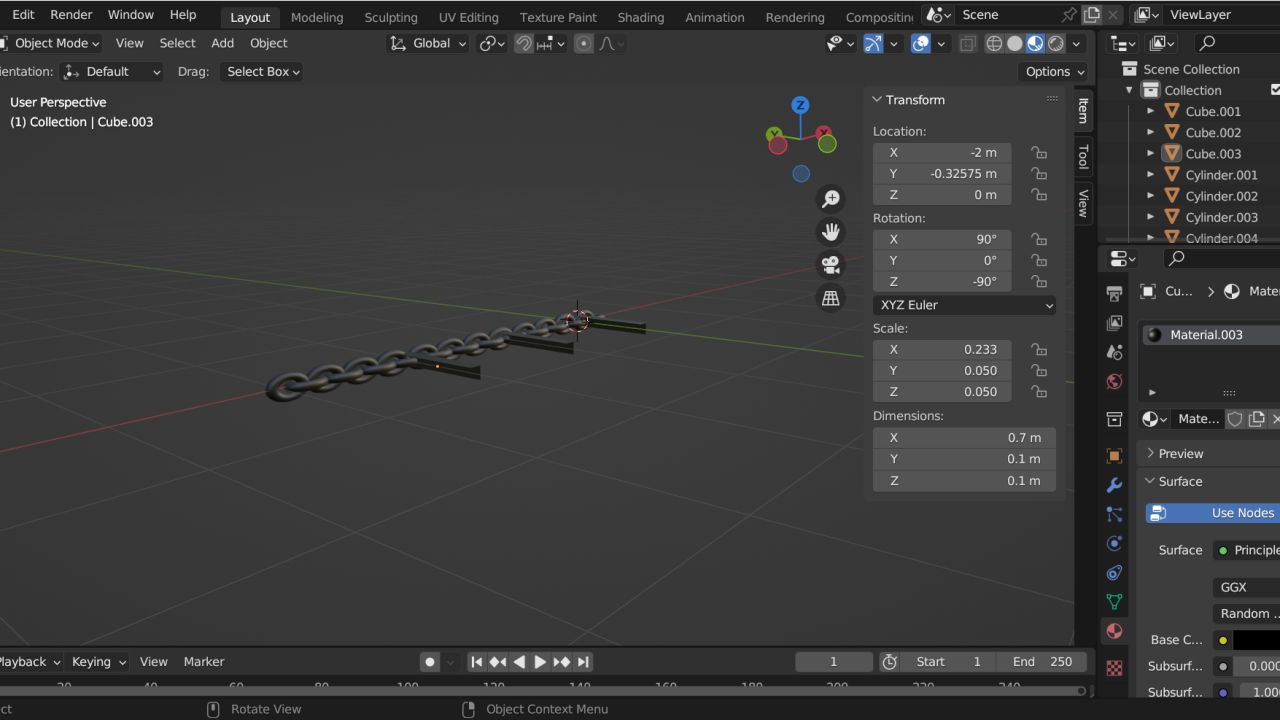Click the pin scene icon
The image size is (1280, 720).
[1069, 15]
